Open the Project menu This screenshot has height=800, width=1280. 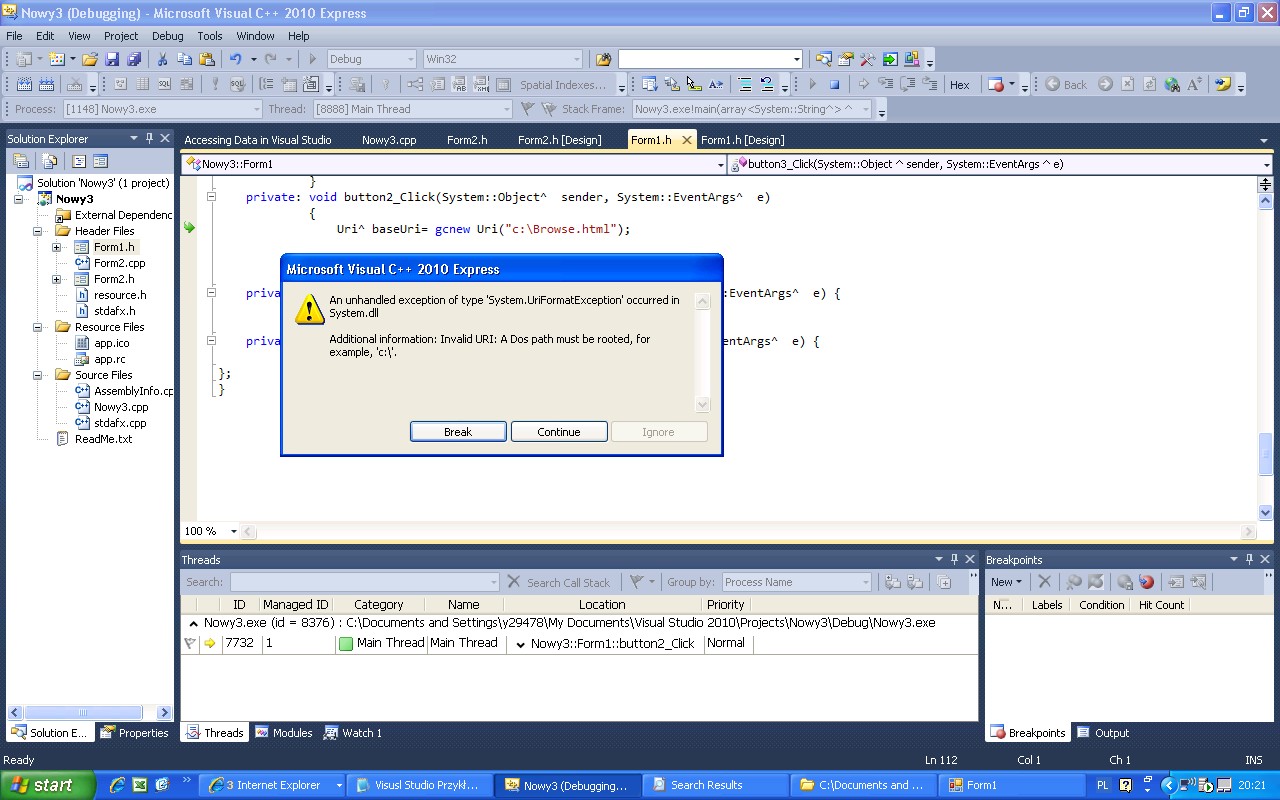tap(121, 35)
